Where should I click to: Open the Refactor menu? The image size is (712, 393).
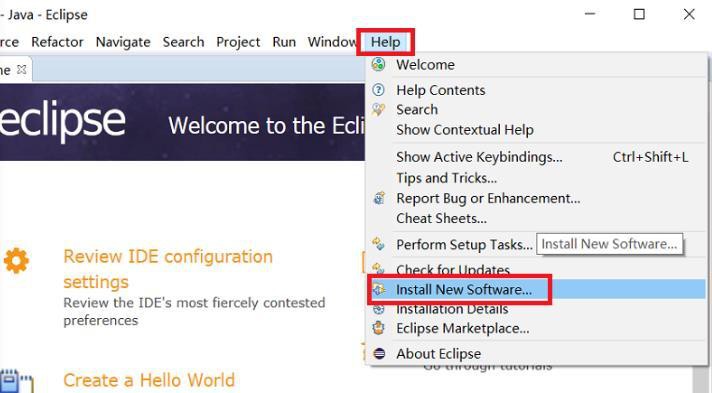(x=57, y=42)
